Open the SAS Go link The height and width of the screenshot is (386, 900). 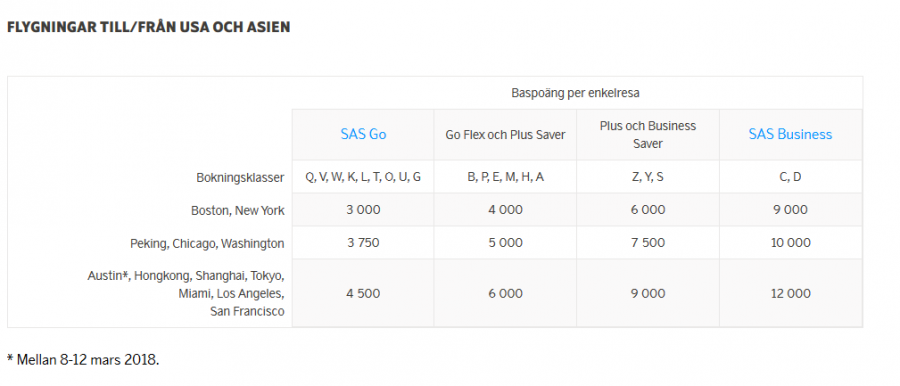coord(363,134)
